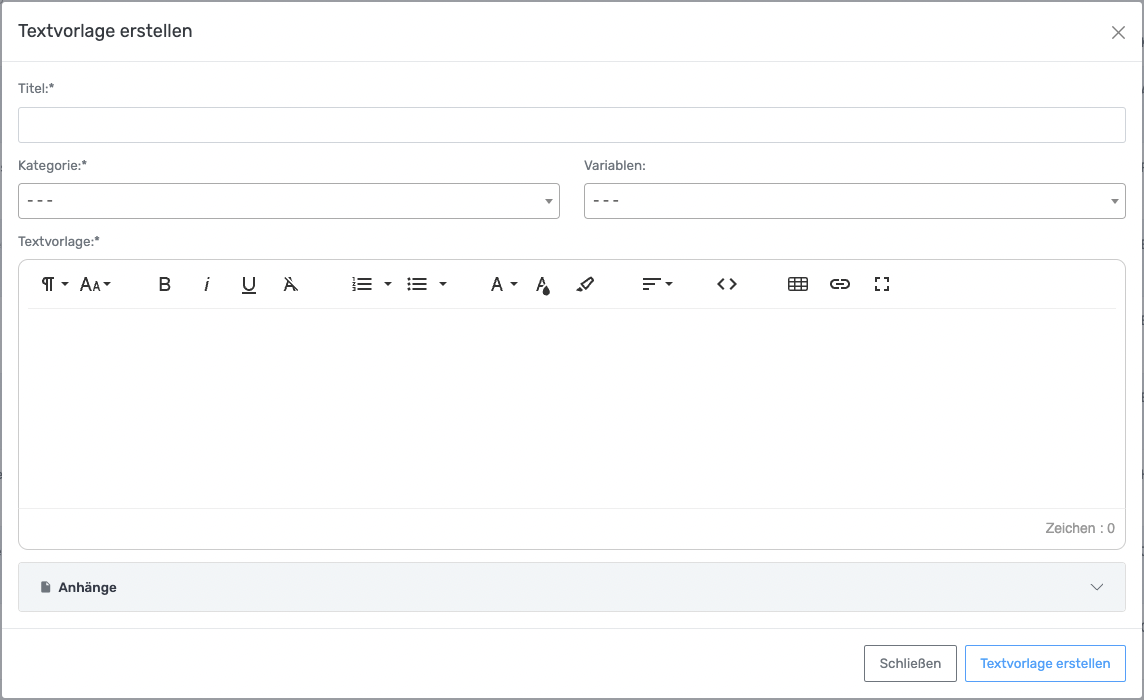Clear text formatting icon

pos(291,285)
